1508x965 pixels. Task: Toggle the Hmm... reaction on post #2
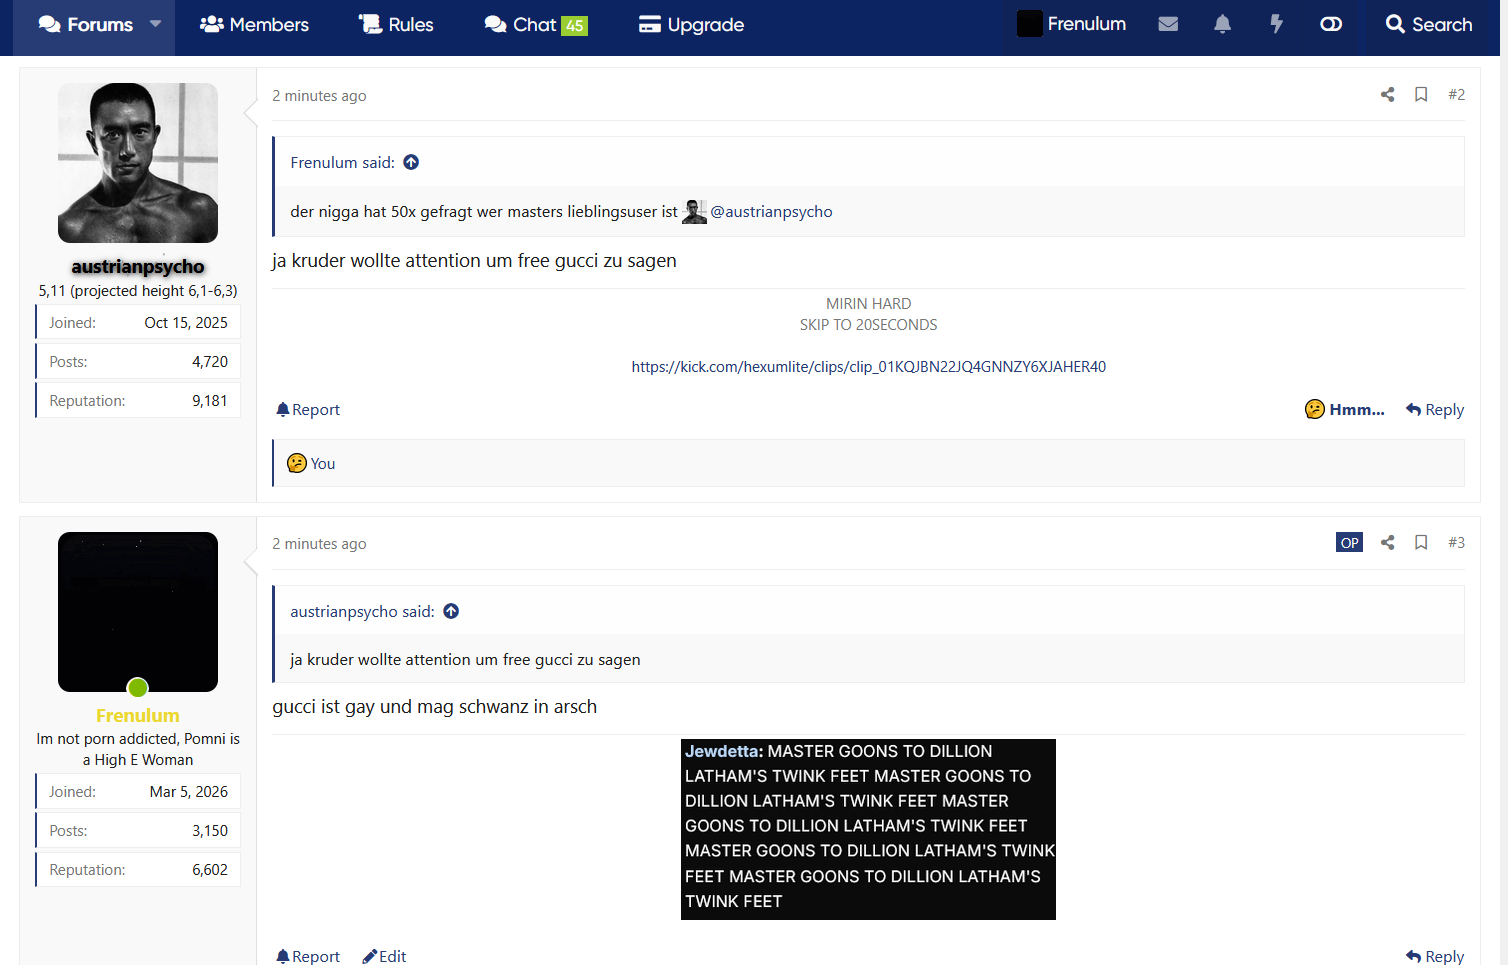pos(1344,409)
